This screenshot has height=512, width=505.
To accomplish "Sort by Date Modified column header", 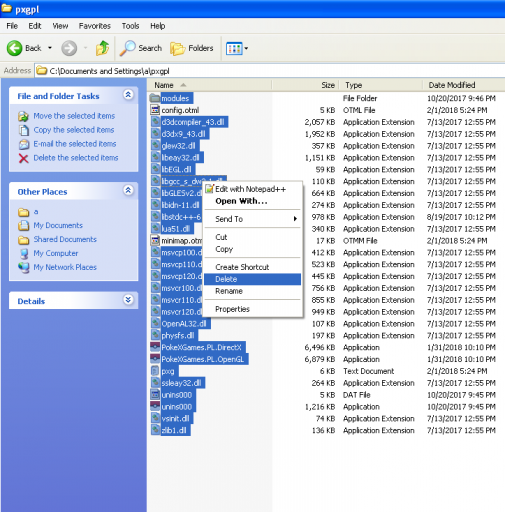I will click(x=464, y=85).
